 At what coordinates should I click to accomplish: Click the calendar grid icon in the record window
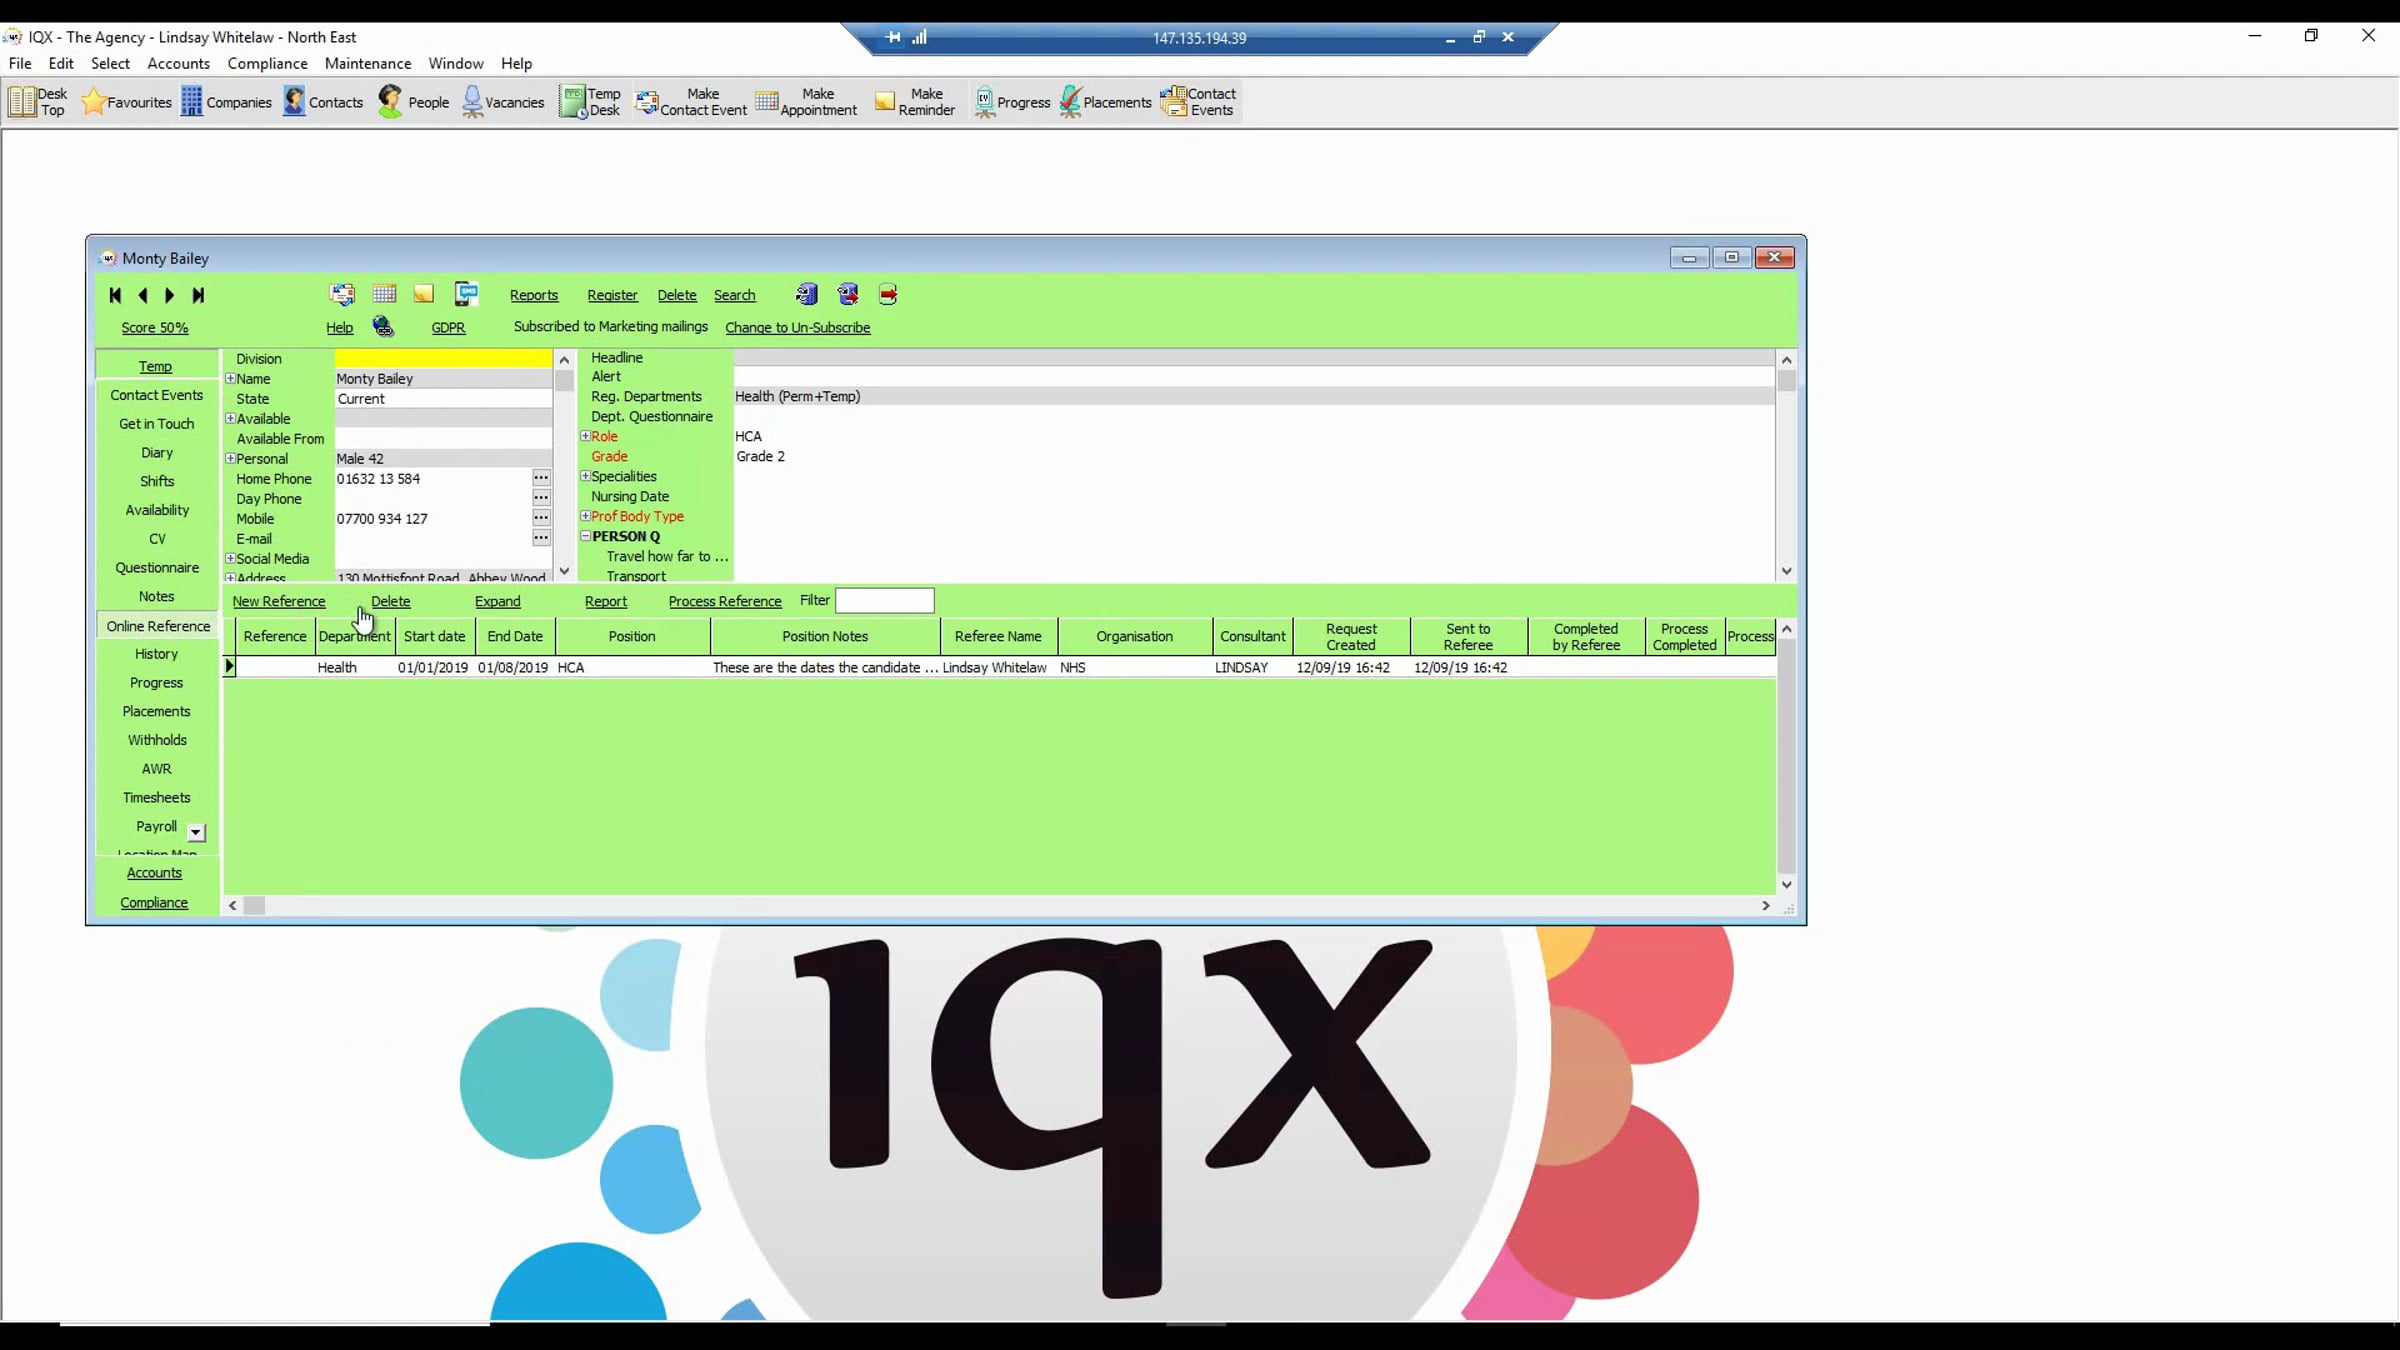click(384, 294)
